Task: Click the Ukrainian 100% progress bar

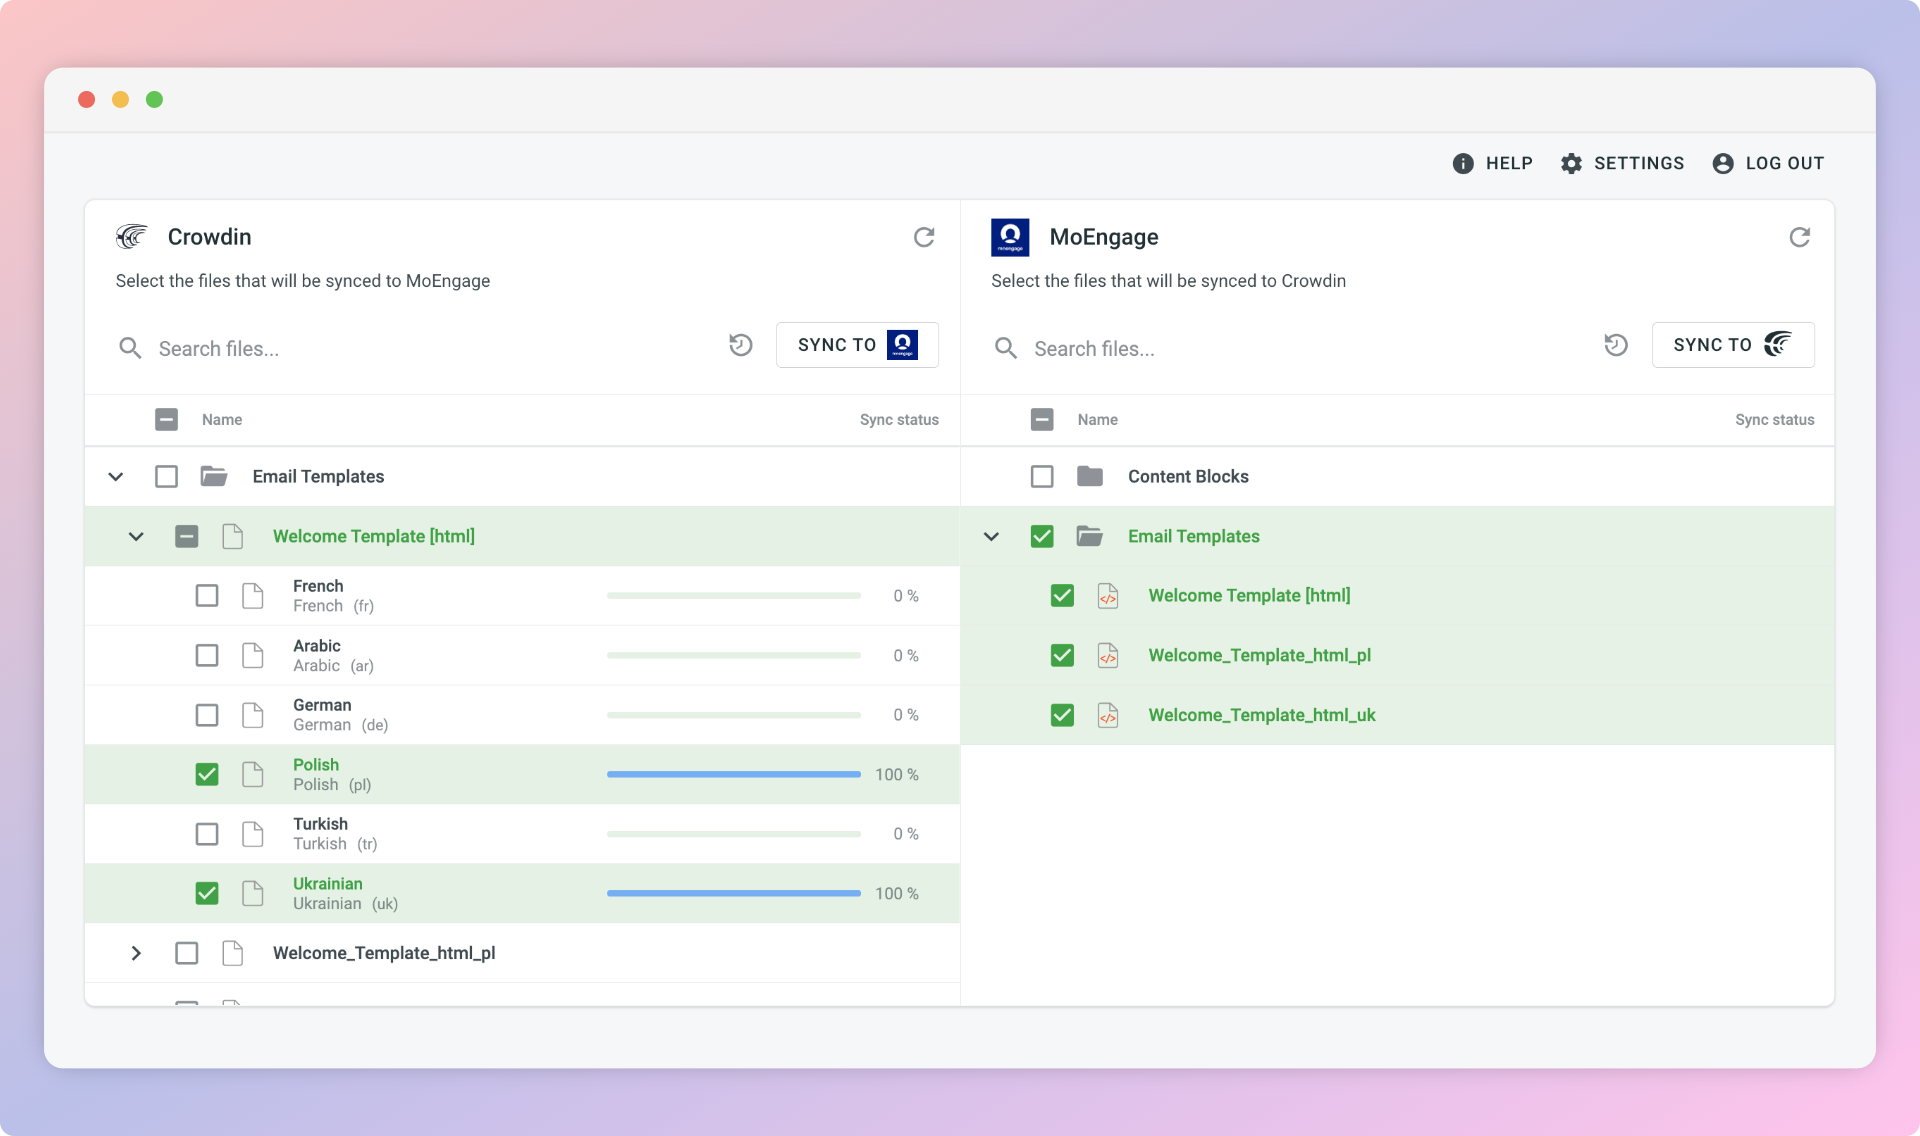Action: (x=734, y=893)
